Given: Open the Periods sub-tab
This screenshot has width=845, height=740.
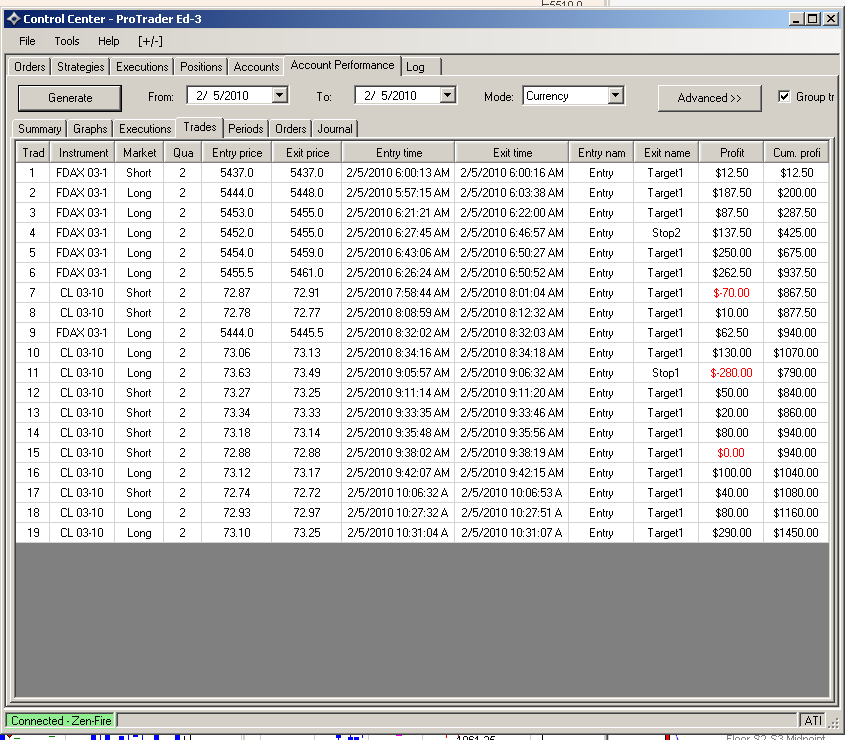Looking at the screenshot, I should [x=246, y=129].
